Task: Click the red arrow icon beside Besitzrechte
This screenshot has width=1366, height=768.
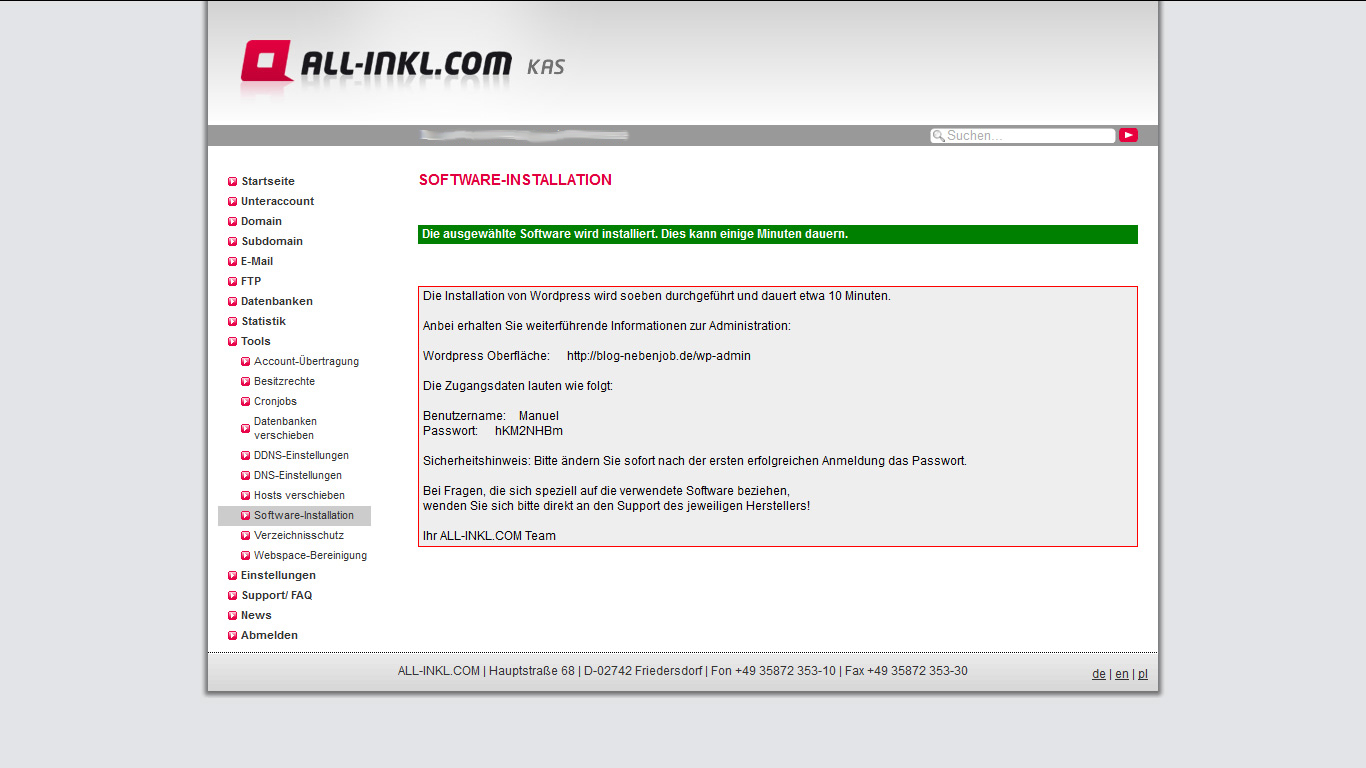Action: click(245, 382)
